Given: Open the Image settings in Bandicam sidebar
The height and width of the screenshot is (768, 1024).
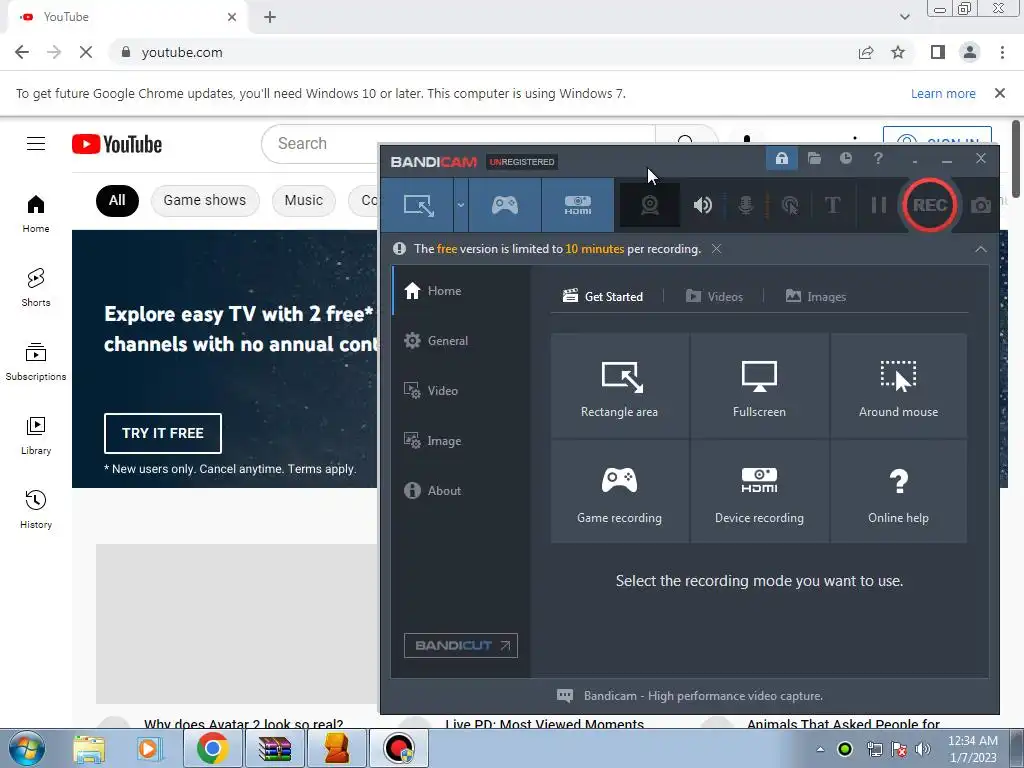Looking at the screenshot, I should click(x=461, y=441).
